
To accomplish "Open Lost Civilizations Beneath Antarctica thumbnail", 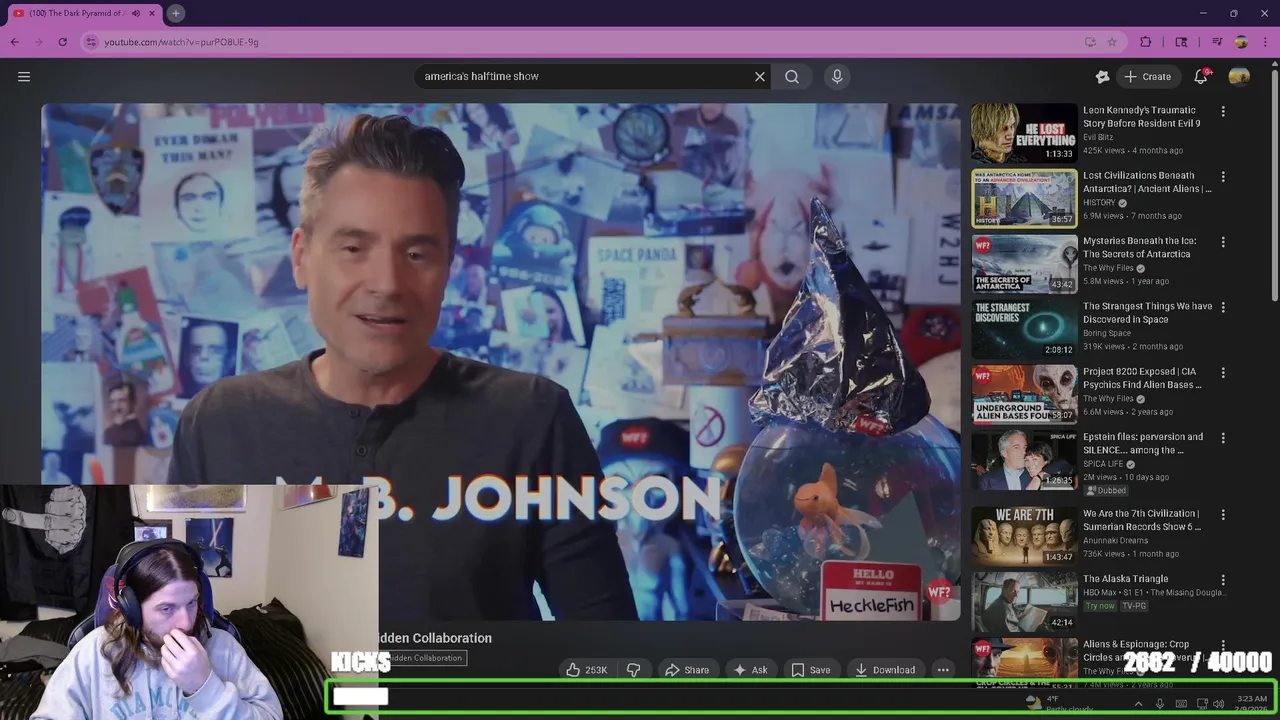I will [x=1024, y=198].
